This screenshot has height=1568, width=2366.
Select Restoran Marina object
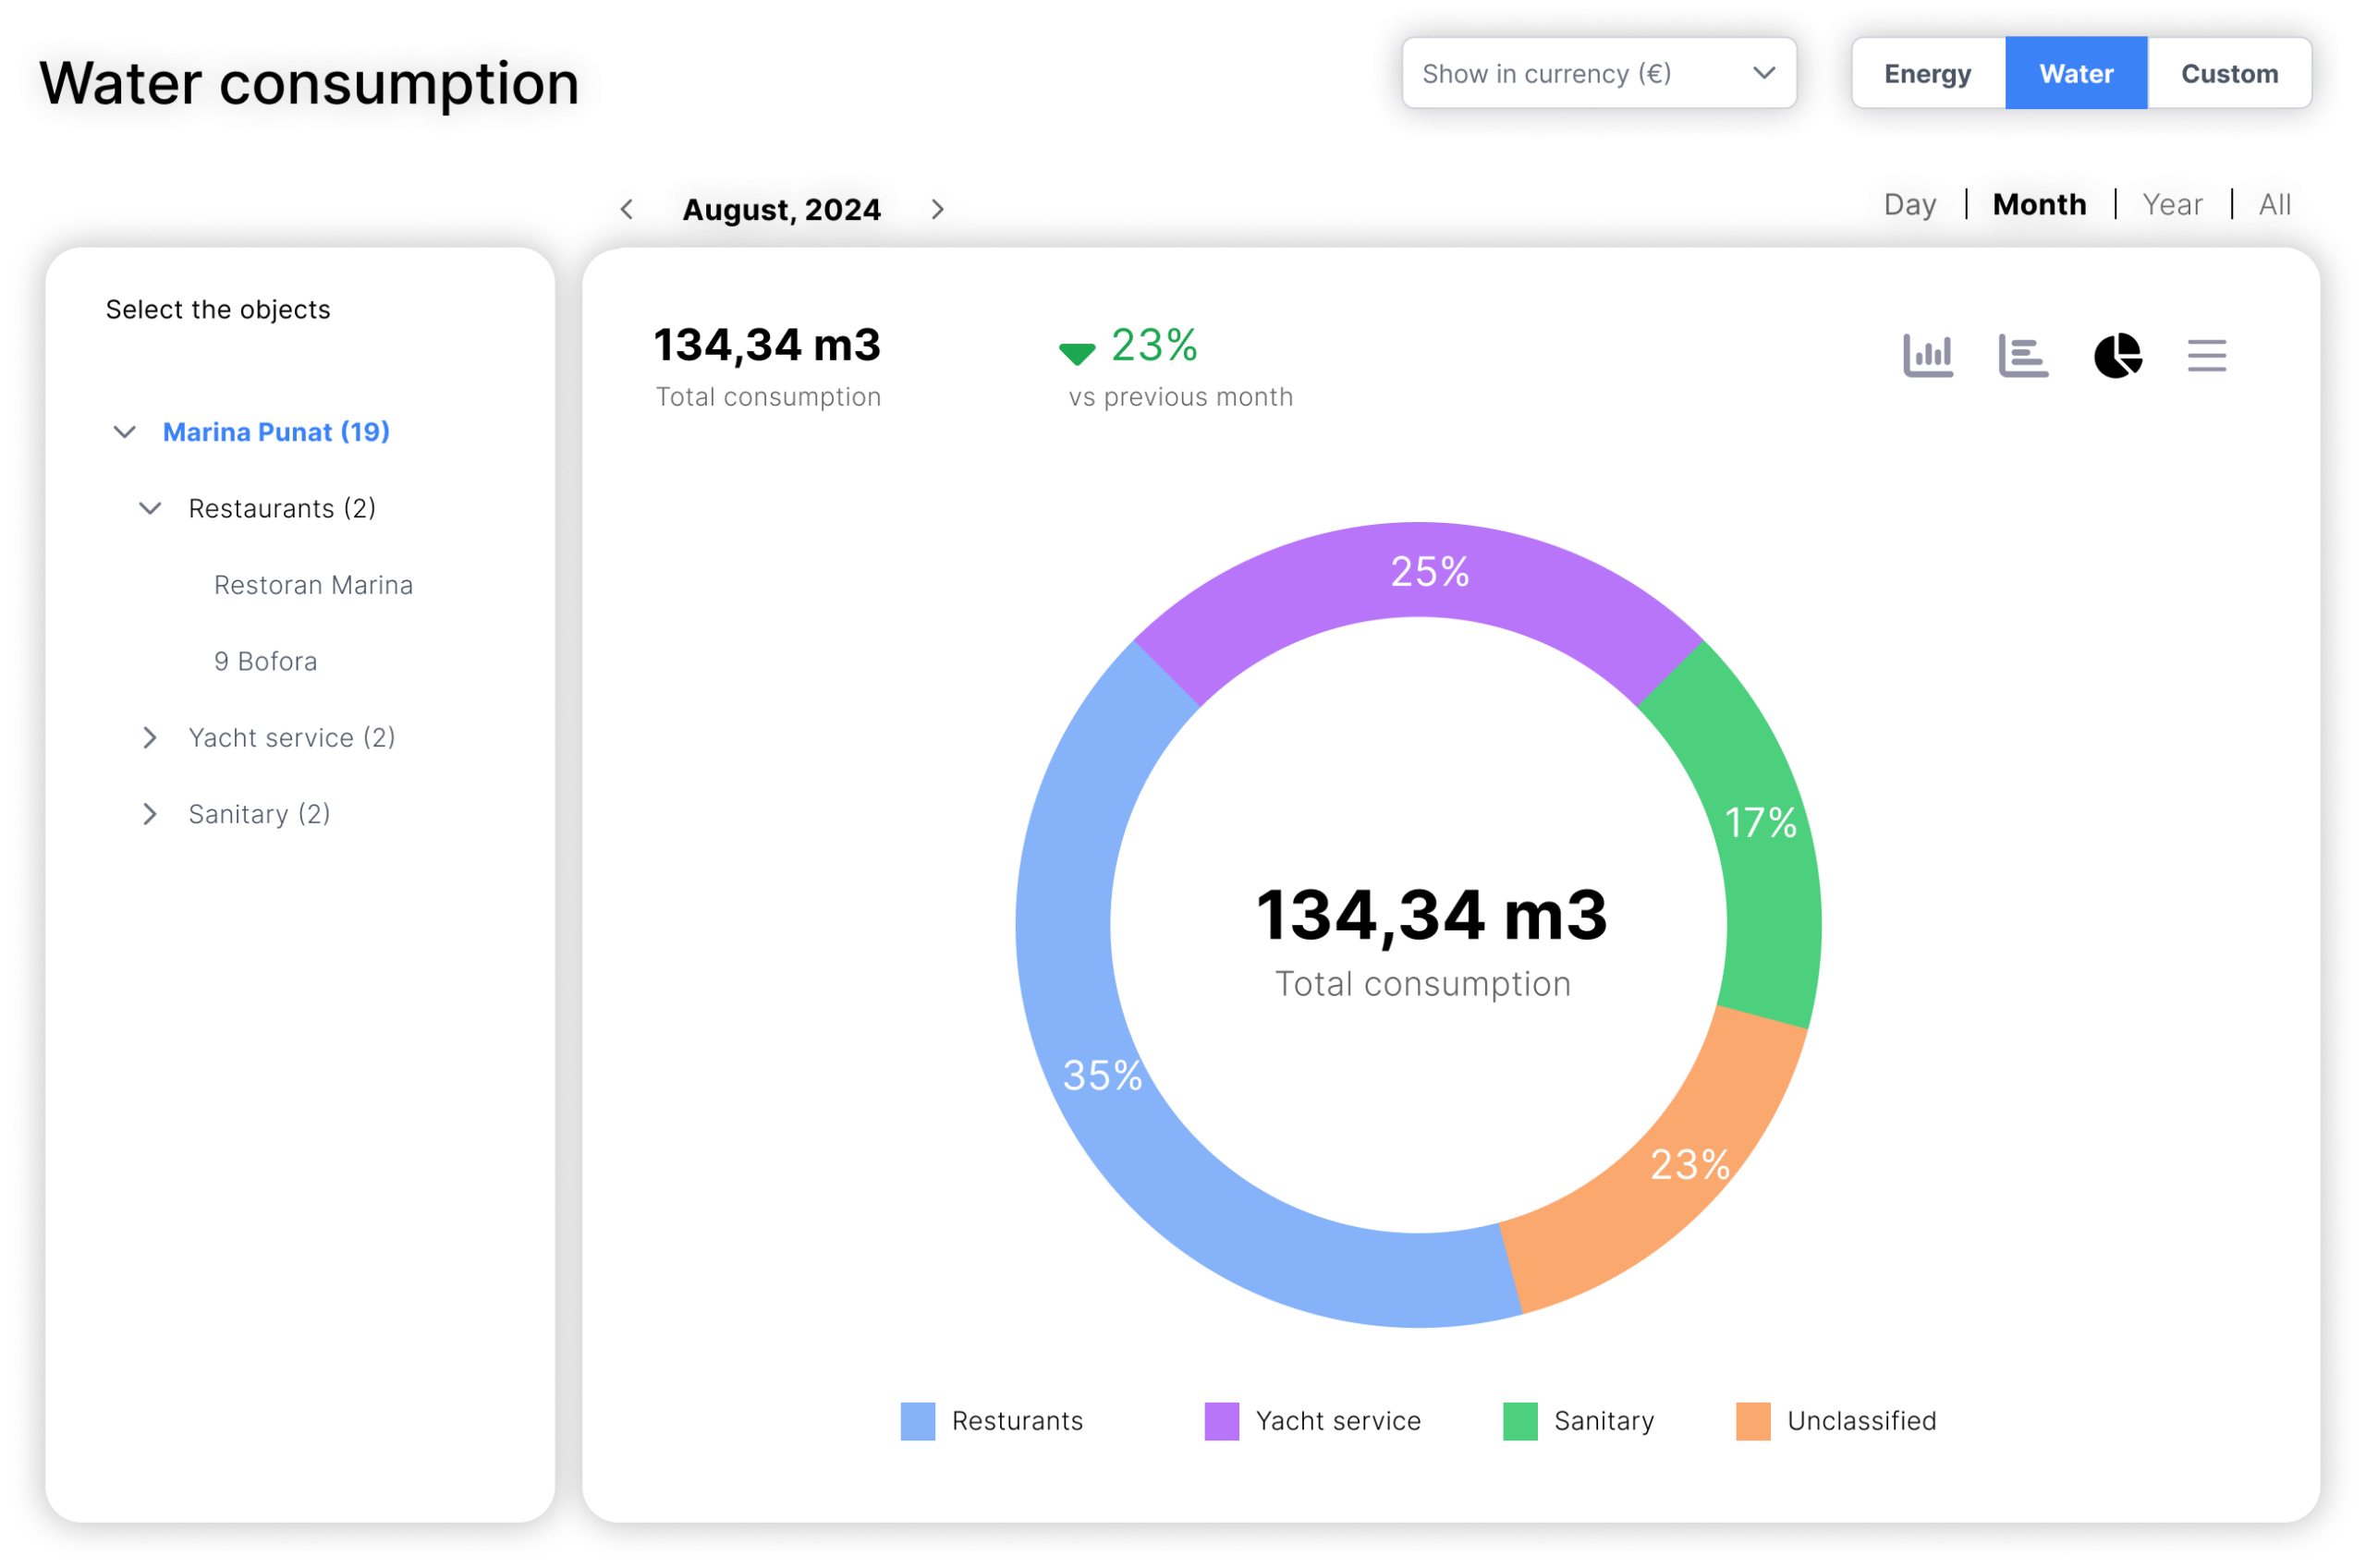(313, 585)
